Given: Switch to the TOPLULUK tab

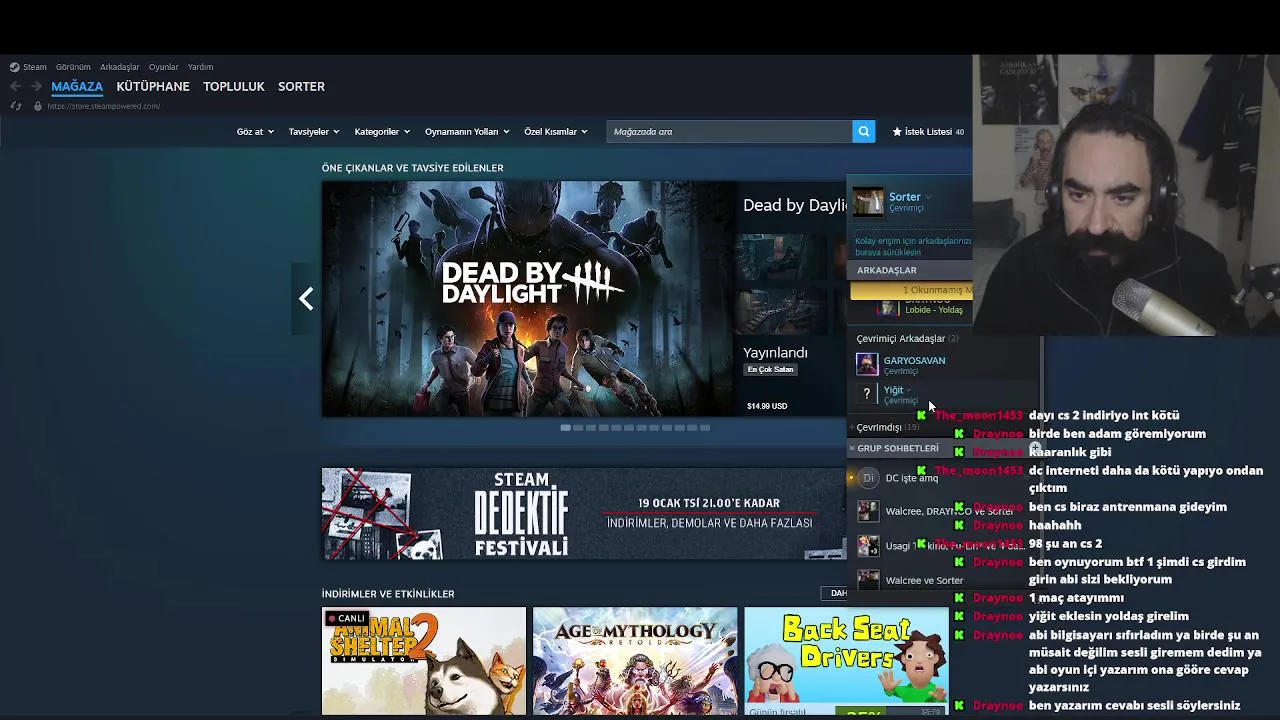Looking at the screenshot, I should 234,87.
